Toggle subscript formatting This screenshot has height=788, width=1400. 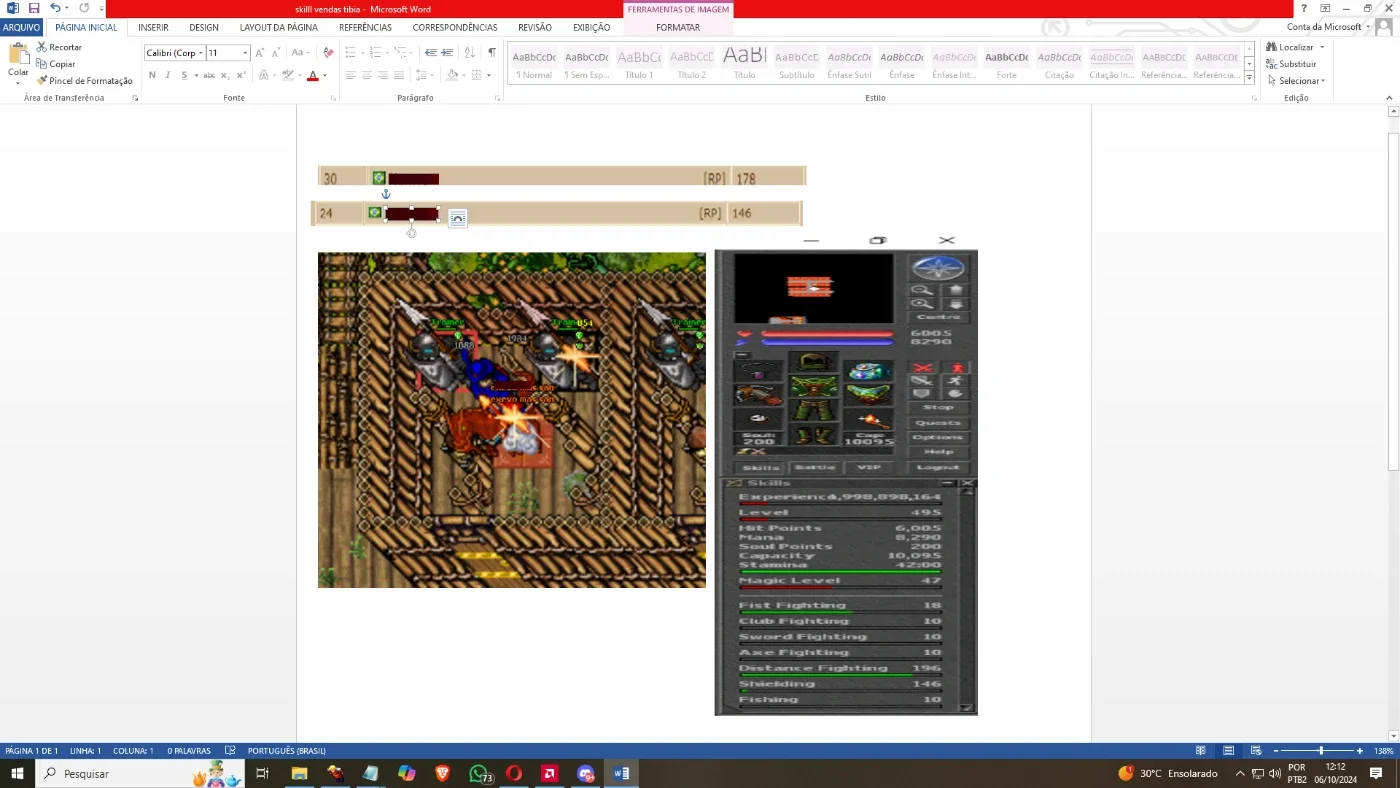225,75
